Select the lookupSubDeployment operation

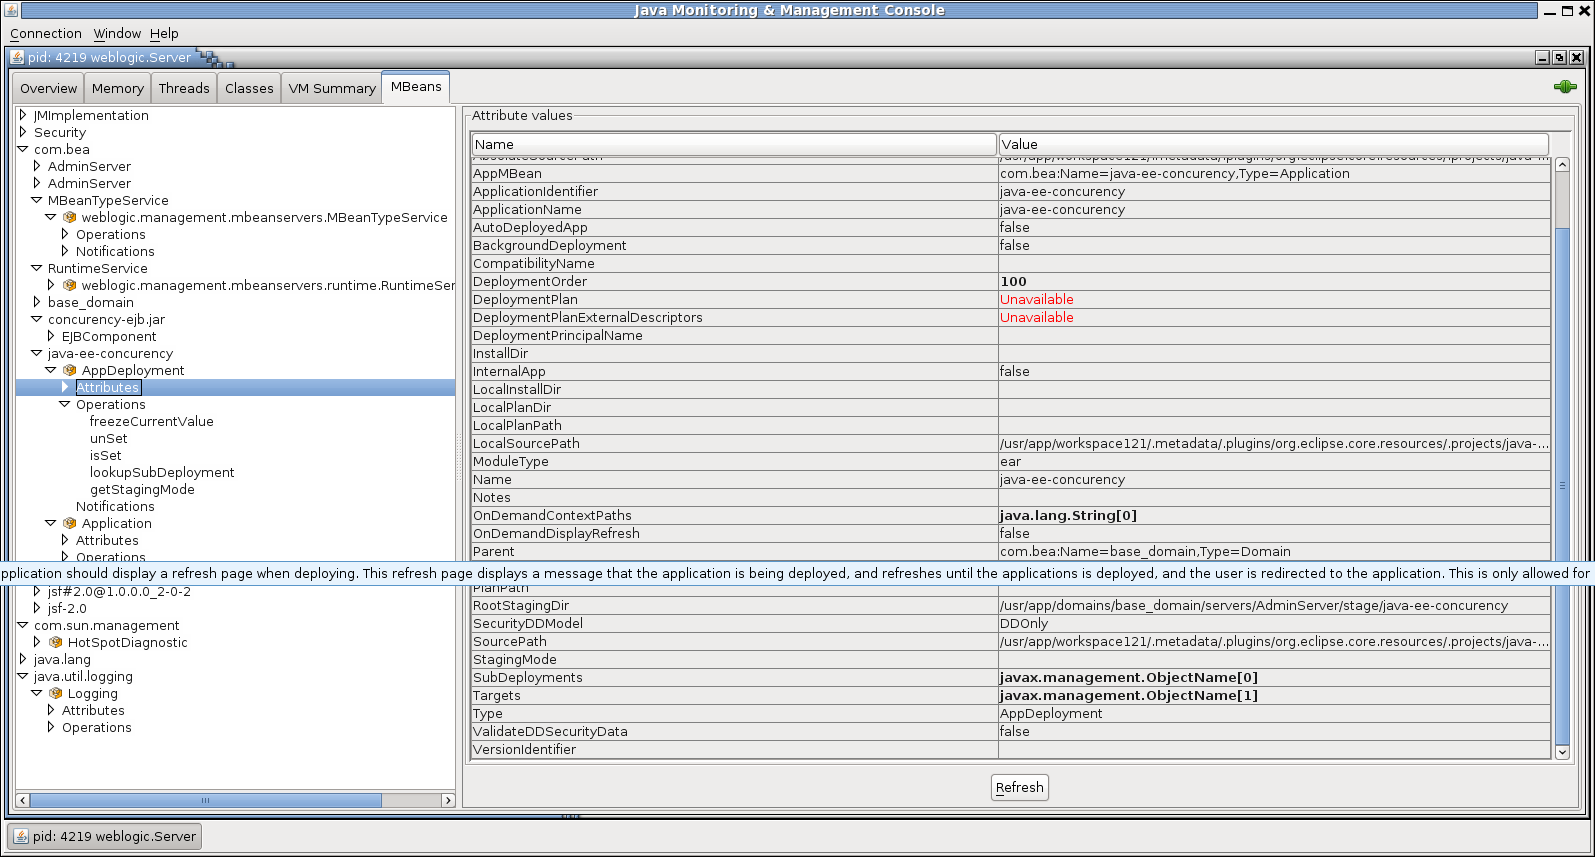(x=162, y=472)
